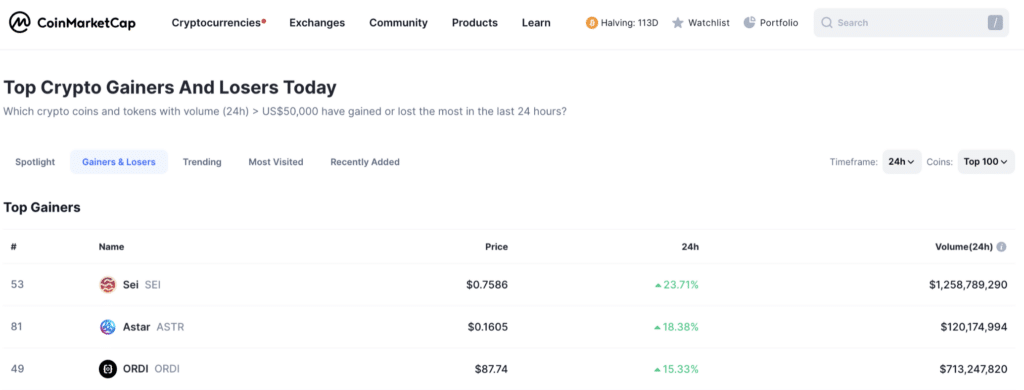Sort by the 24h column header
The height and width of the screenshot is (390, 1024).
pyautogui.click(x=690, y=247)
